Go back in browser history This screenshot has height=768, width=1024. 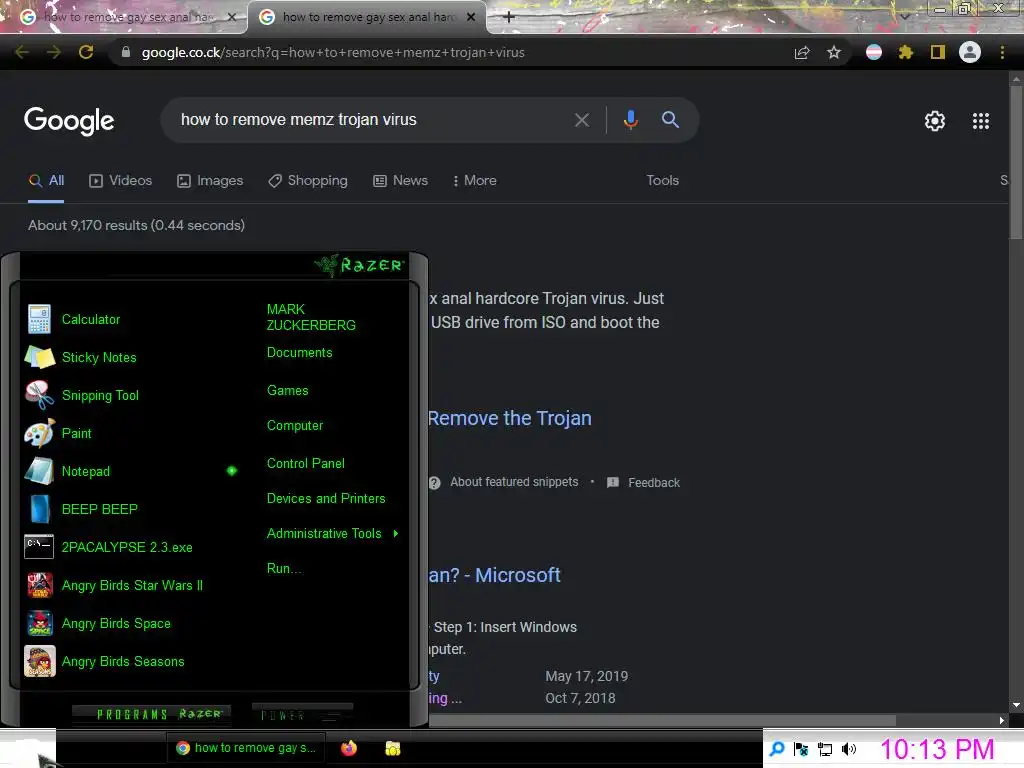22,52
